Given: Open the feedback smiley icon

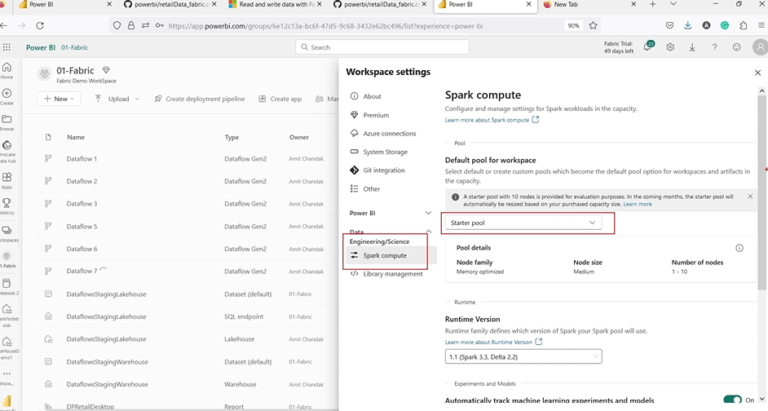Looking at the screenshot, I should [737, 48].
